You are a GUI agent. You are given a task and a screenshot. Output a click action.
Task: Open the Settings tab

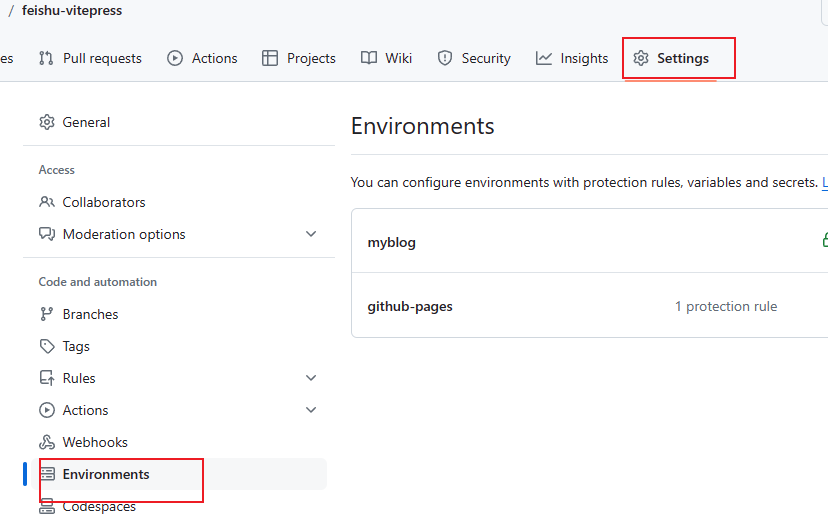click(671, 58)
